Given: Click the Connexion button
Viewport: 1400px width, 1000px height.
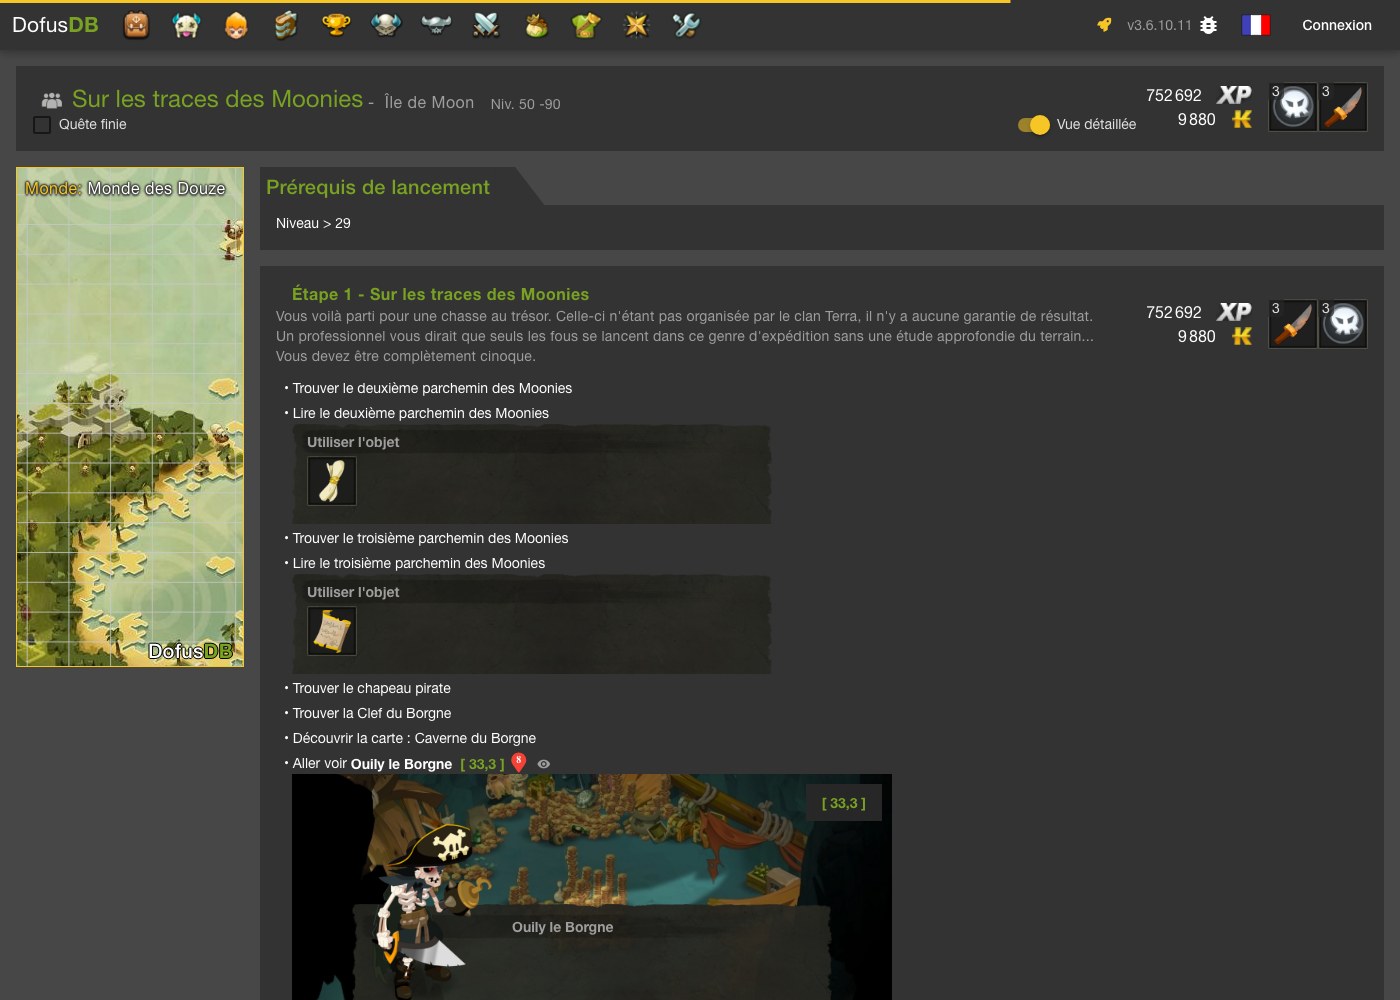Looking at the screenshot, I should [1337, 25].
